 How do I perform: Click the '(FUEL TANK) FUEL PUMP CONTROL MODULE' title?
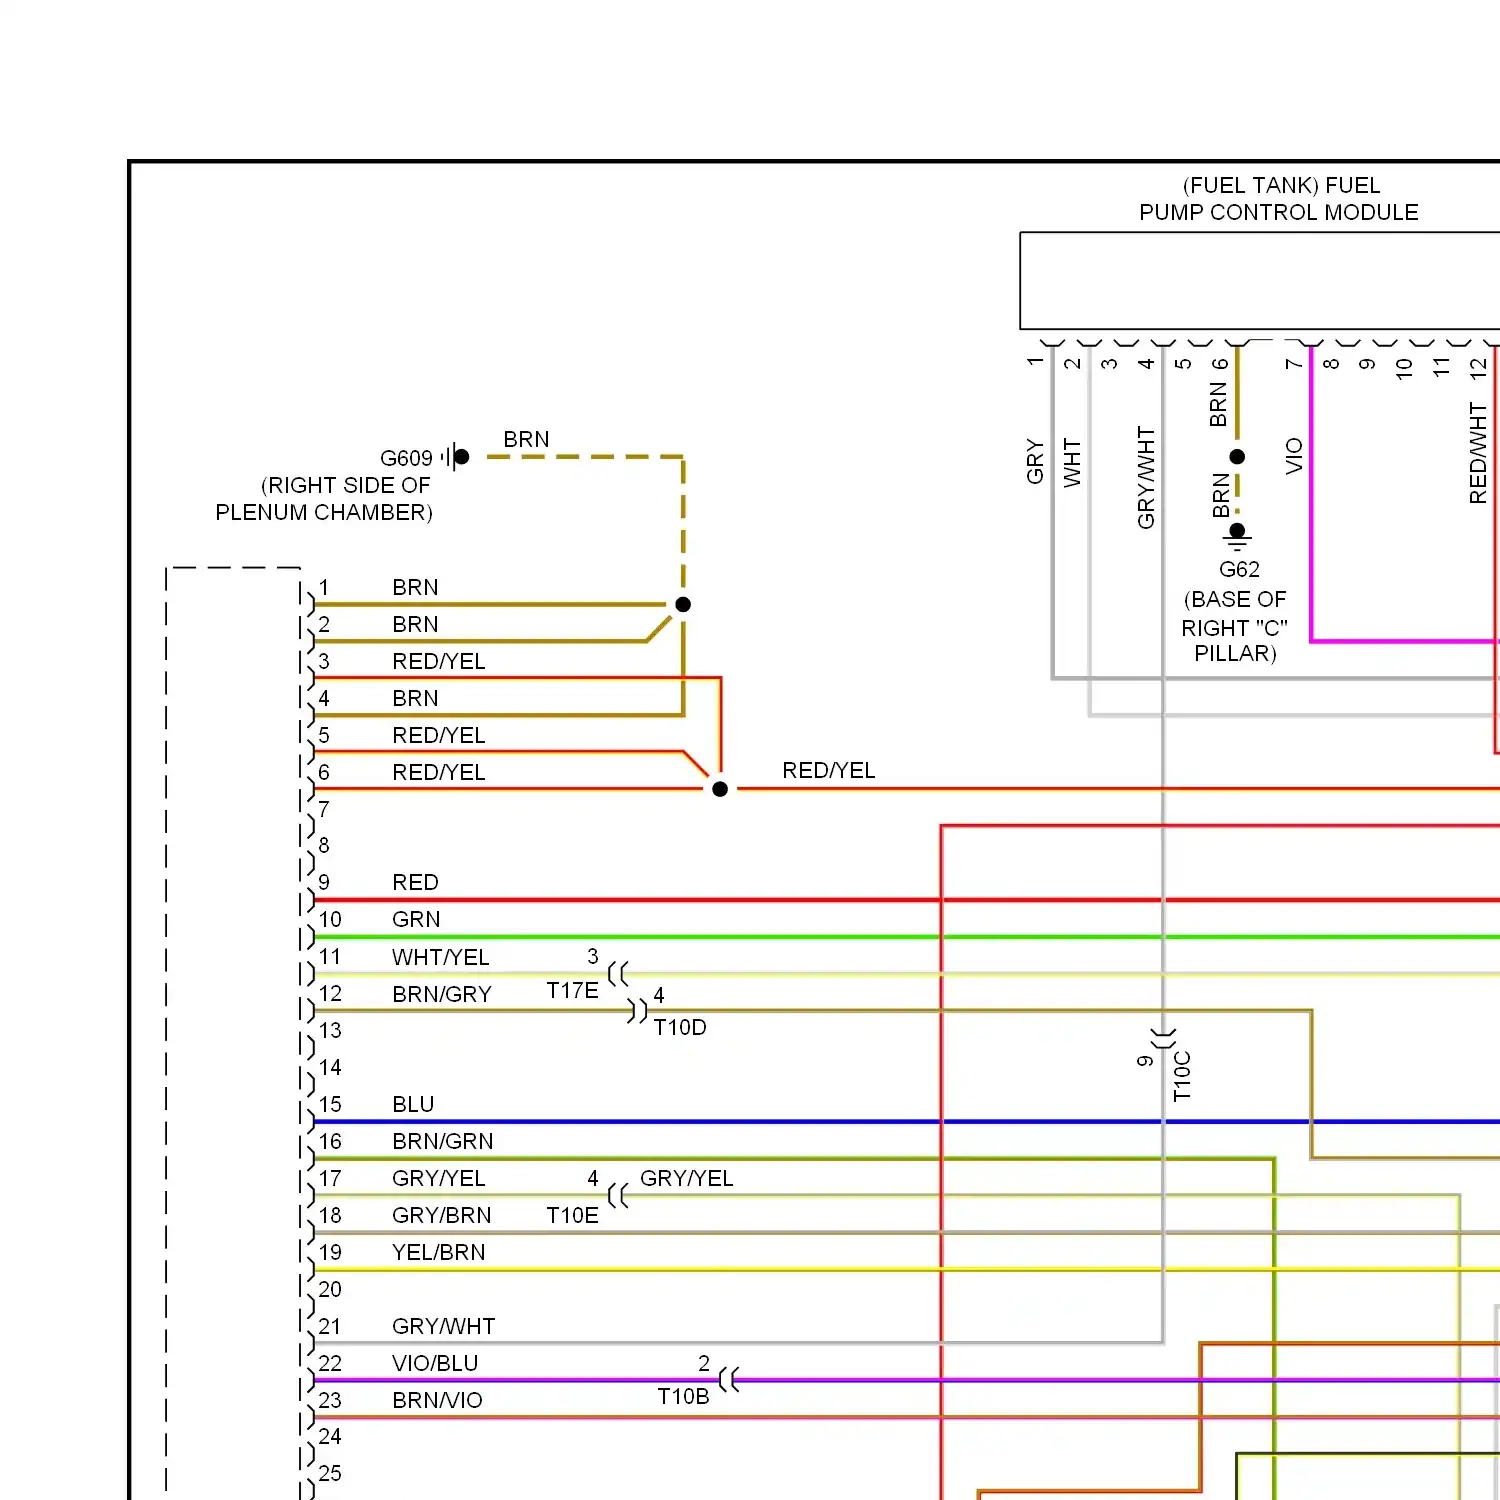1279,199
